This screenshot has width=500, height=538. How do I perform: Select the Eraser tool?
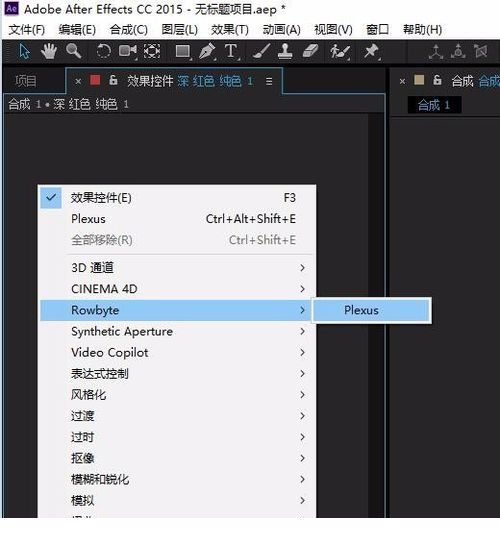click(311, 51)
